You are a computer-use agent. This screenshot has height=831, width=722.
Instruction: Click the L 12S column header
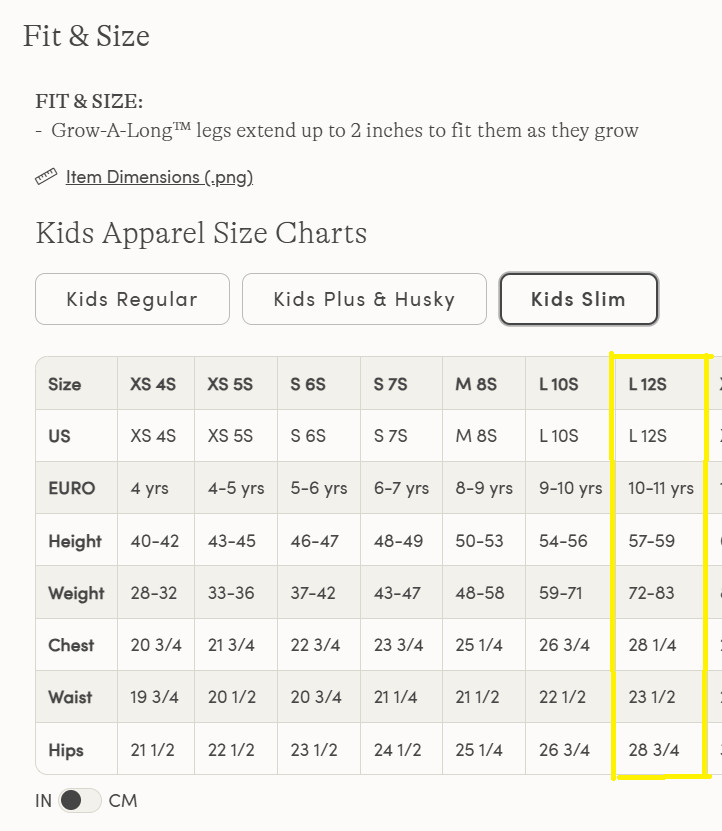pos(647,384)
